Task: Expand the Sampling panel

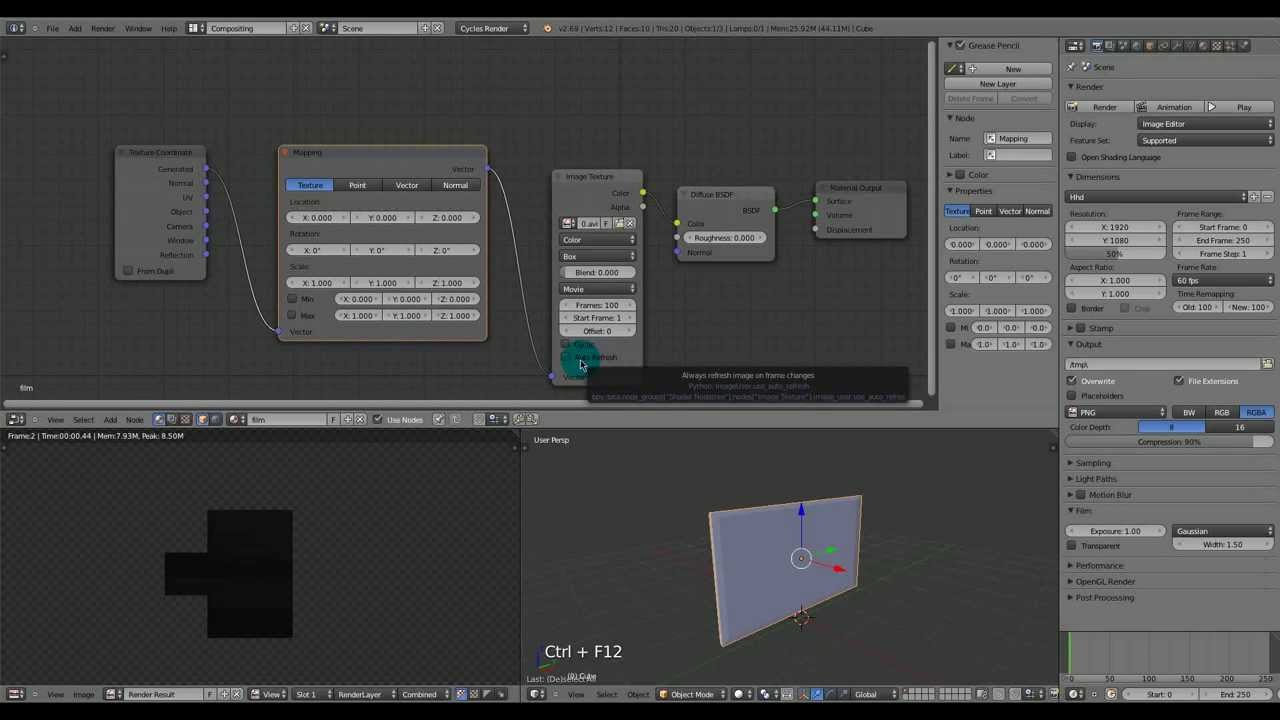Action: click(x=1093, y=463)
